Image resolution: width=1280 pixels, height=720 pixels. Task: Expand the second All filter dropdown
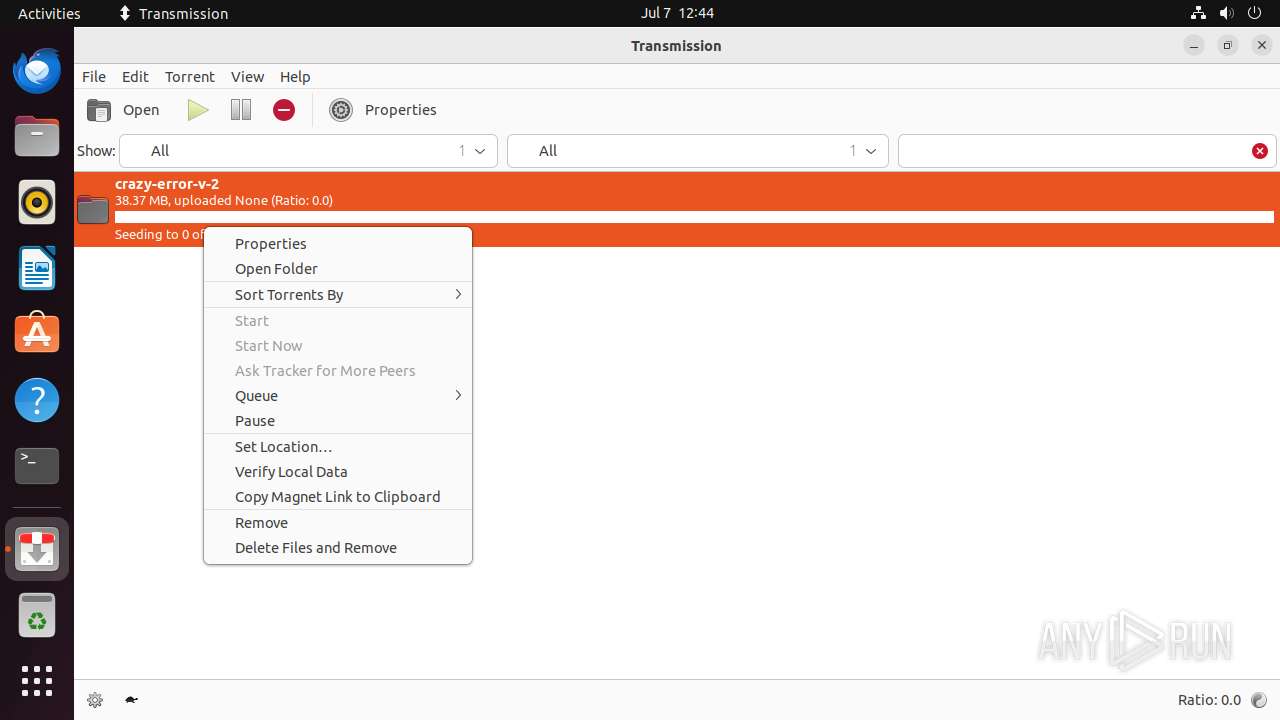tap(698, 151)
